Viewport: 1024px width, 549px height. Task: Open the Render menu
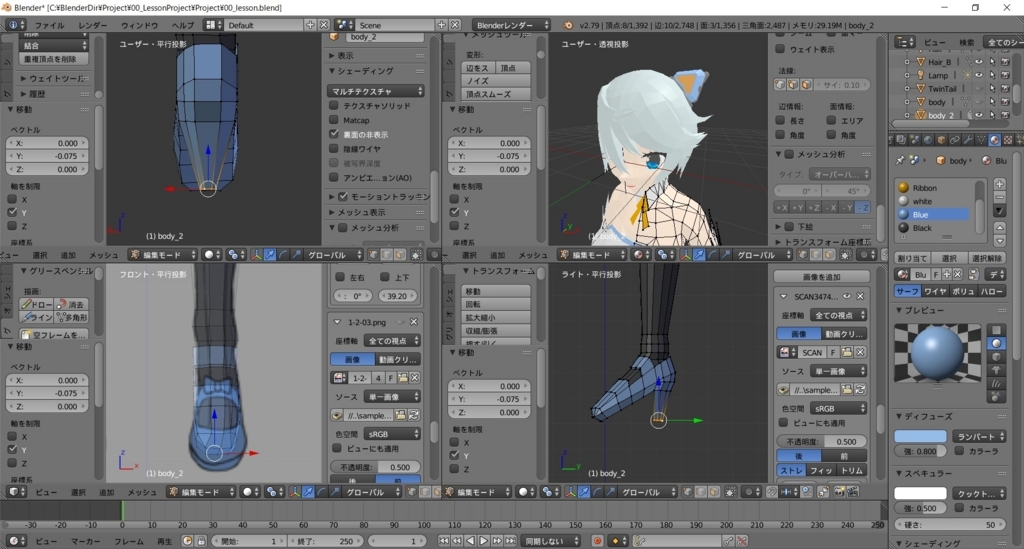click(93, 25)
